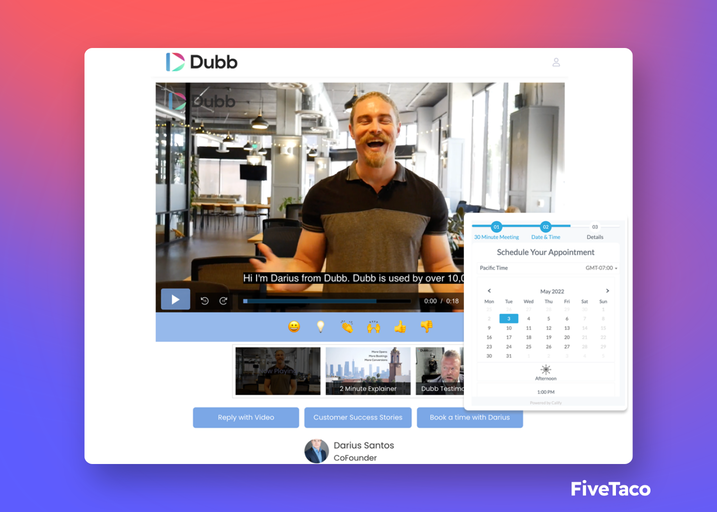Select the 1:00 PM time slot
Screen dimensions: 717x512
(x=546, y=392)
